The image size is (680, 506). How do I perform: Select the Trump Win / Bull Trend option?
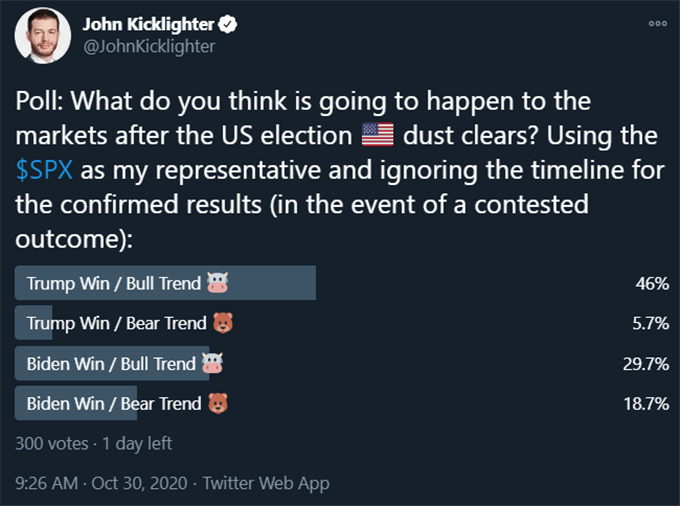(x=342, y=283)
